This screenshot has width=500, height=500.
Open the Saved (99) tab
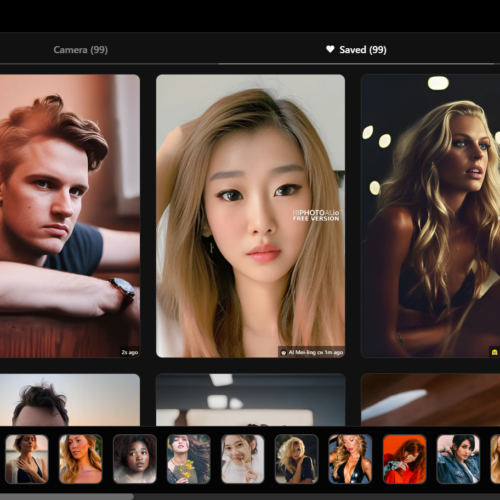pyautogui.click(x=356, y=50)
